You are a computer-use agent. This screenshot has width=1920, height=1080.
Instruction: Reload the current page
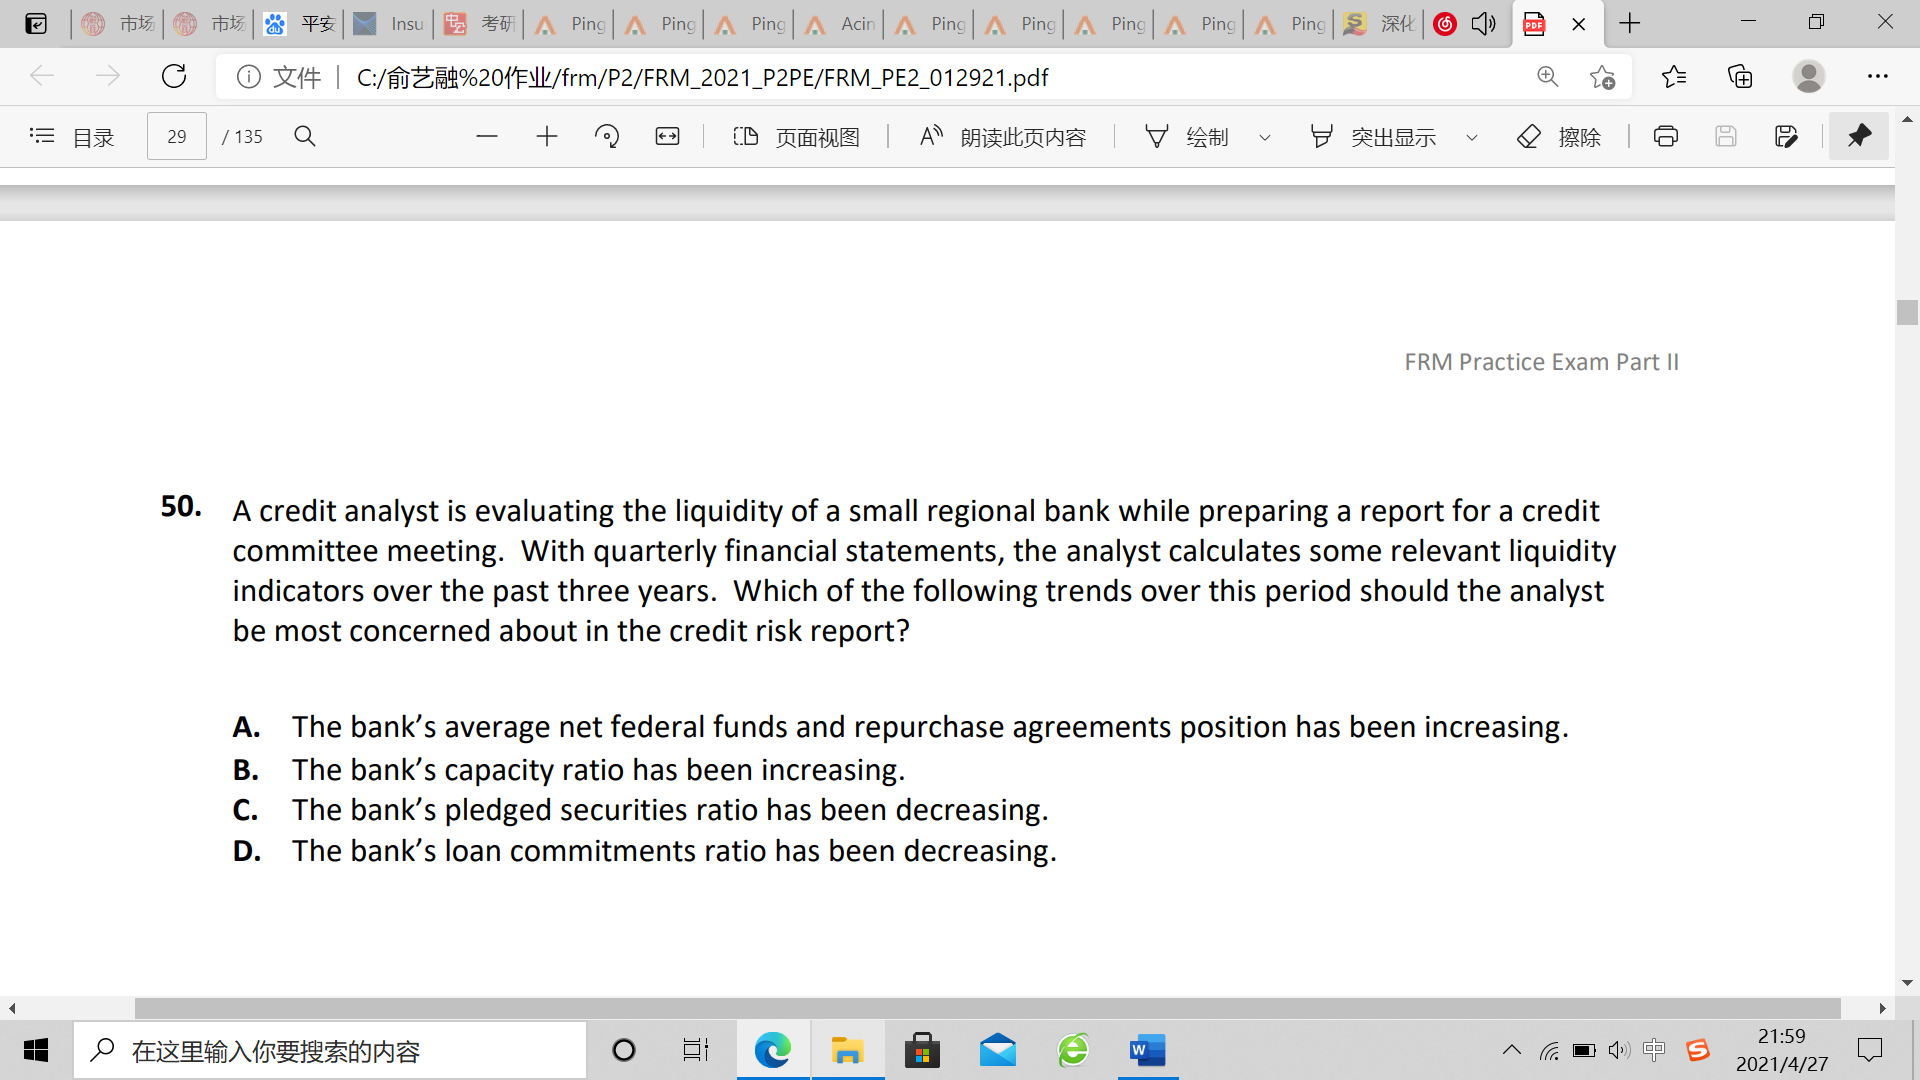pos(174,77)
